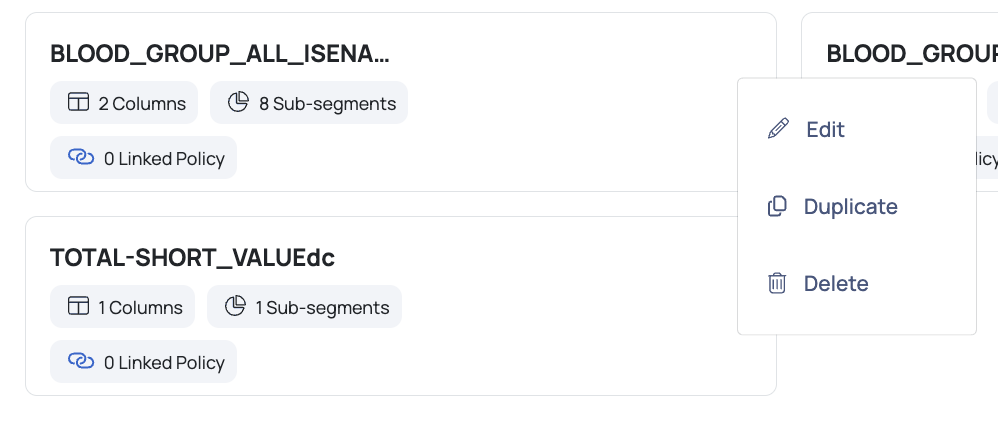Click pie chart icon beside 1 Sub-segments
Image resolution: width=998 pixels, height=422 pixels.
(235, 306)
